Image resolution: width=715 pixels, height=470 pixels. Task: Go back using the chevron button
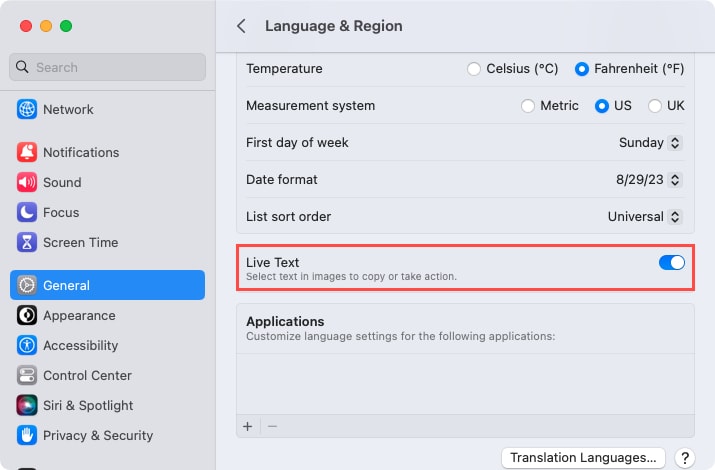point(241,26)
